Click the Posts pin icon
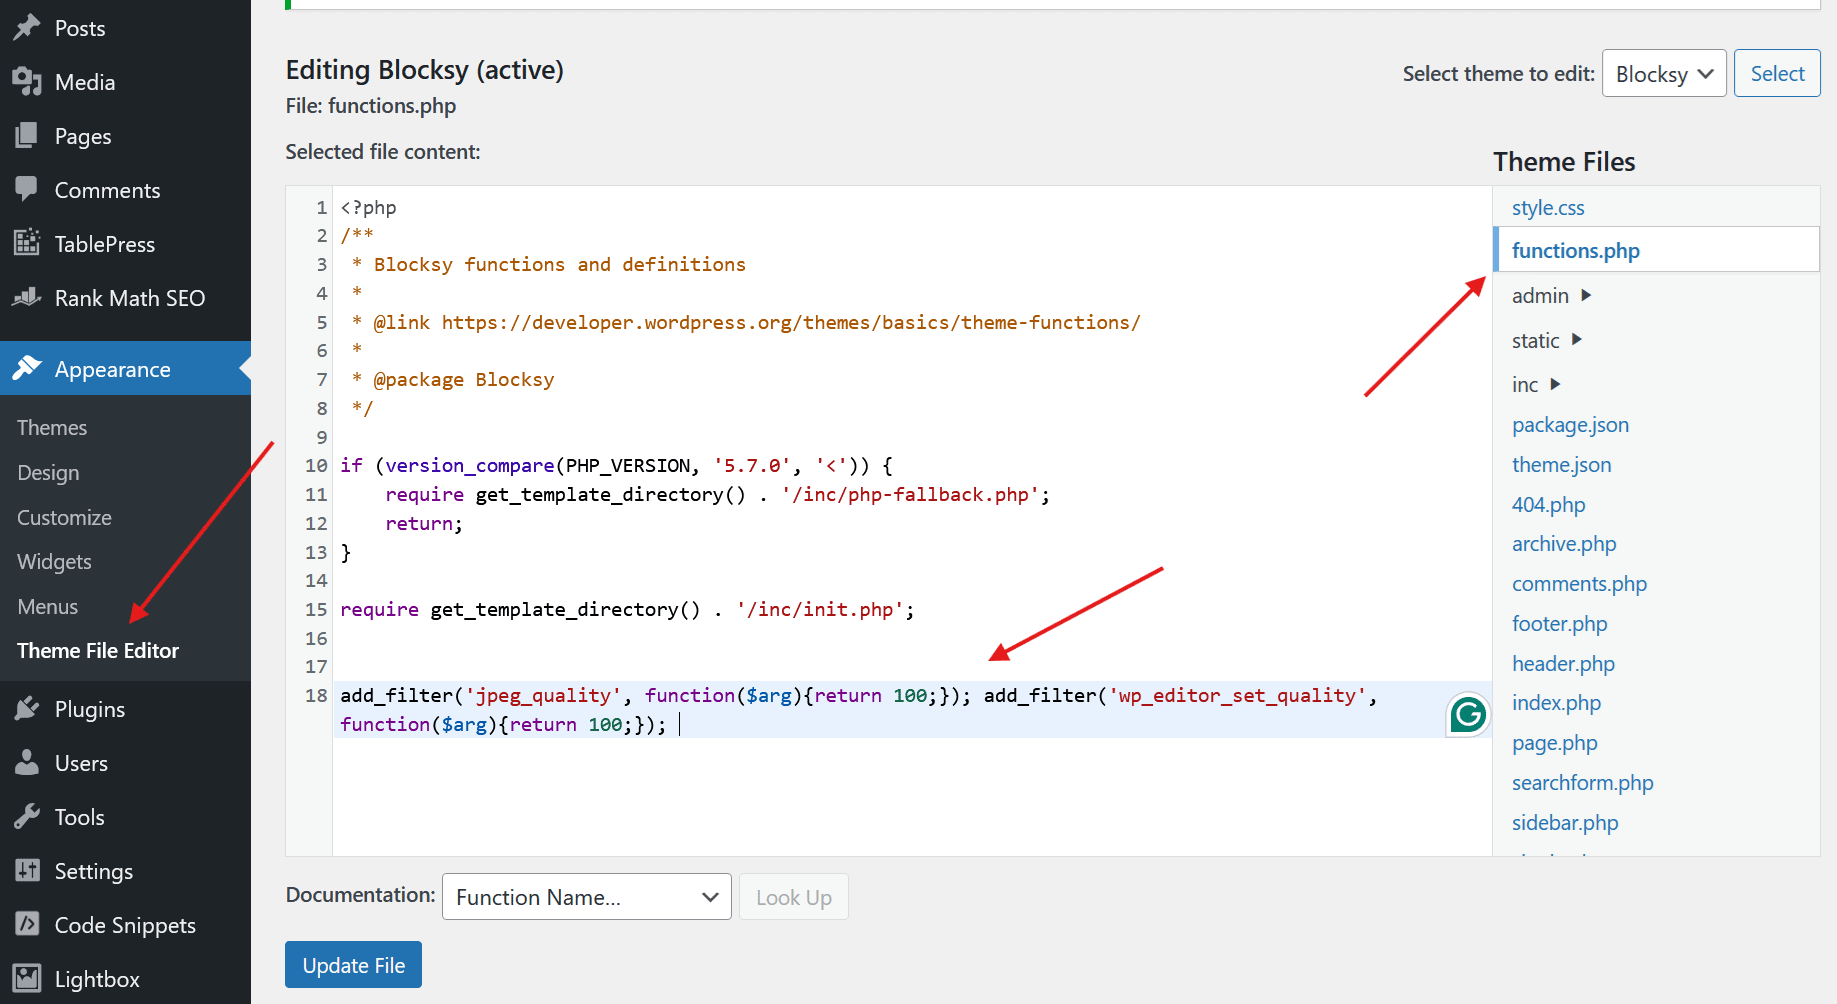The image size is (1837, 1004). (28, 27)
